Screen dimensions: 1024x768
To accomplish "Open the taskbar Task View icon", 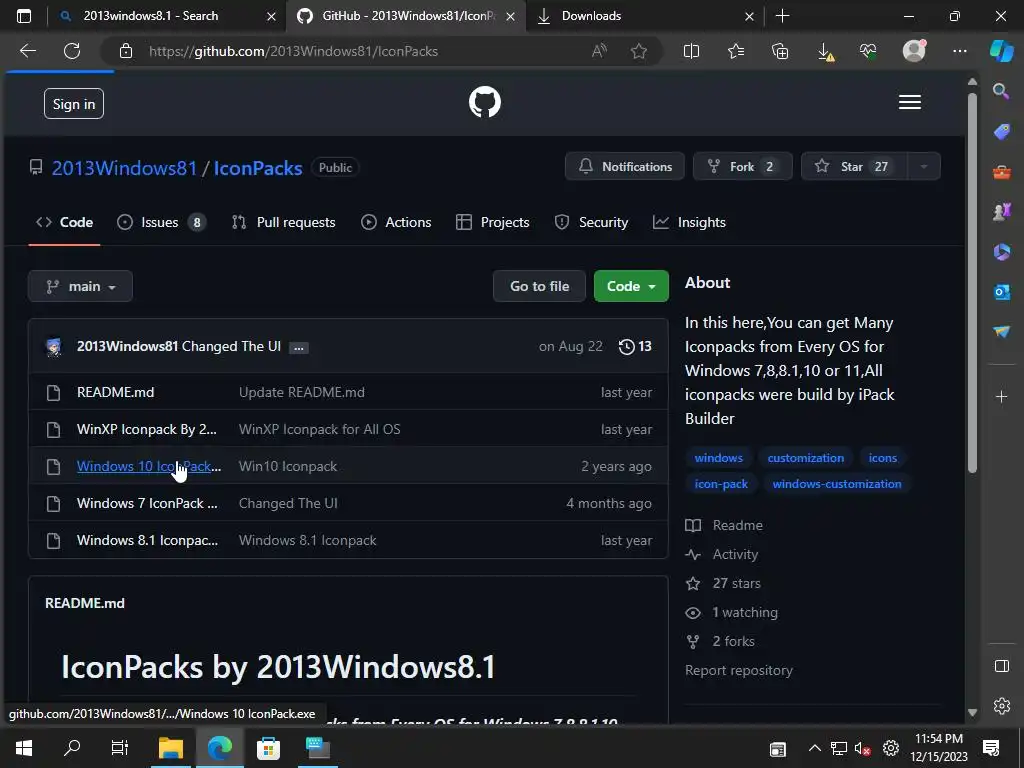I will tap(120, 748).
